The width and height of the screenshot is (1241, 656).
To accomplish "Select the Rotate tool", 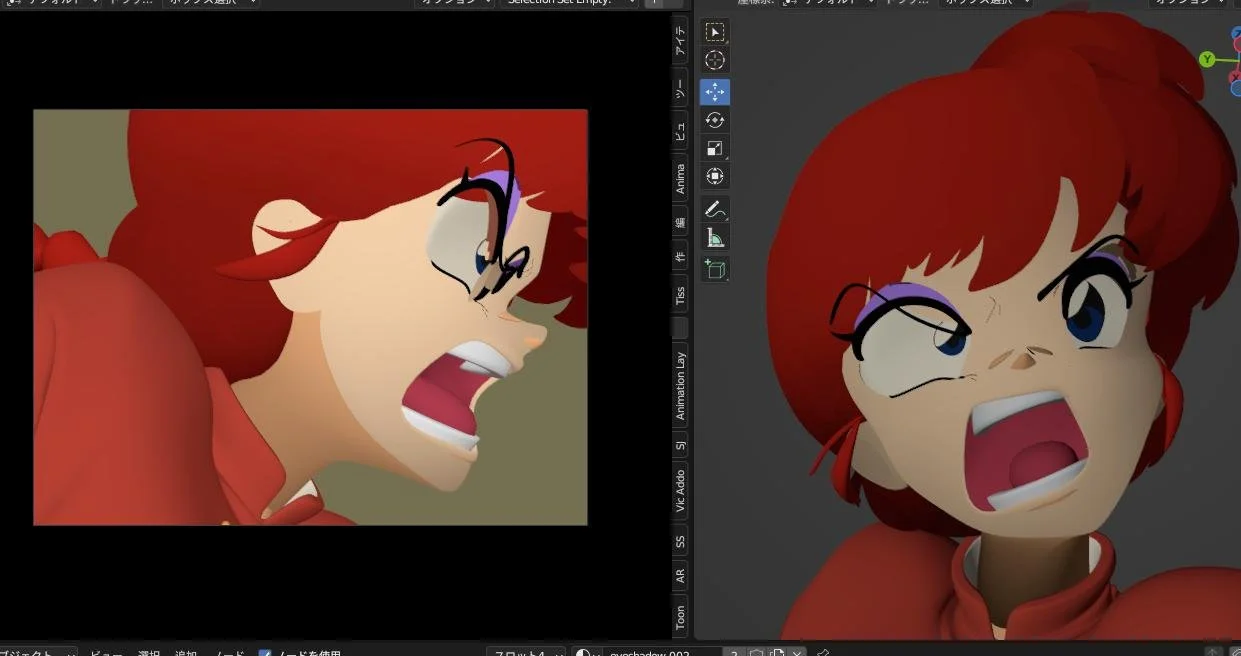I will (x=715, y=120).
